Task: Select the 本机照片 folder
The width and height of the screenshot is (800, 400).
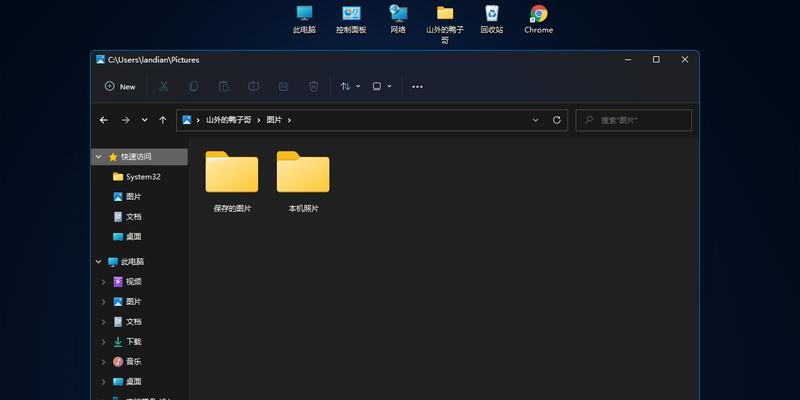Action: point(304,182)
